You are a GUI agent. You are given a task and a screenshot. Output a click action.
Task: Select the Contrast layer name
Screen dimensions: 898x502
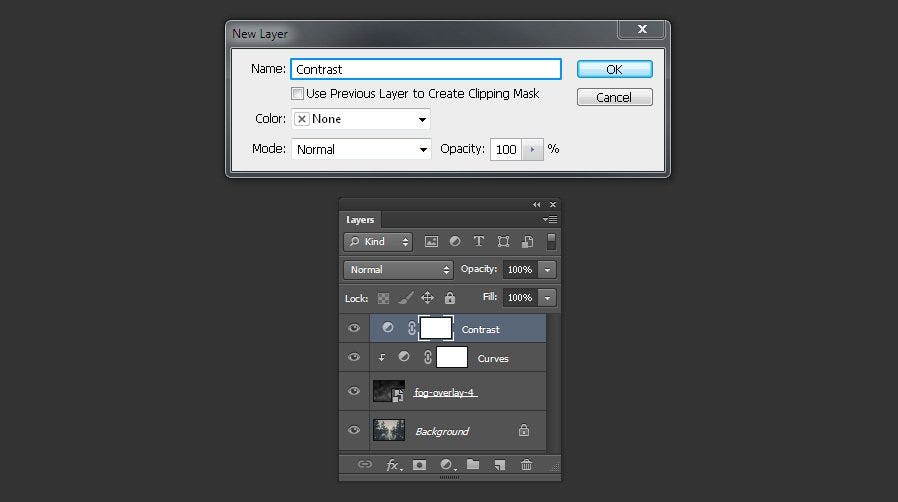[x=480, y=329]
